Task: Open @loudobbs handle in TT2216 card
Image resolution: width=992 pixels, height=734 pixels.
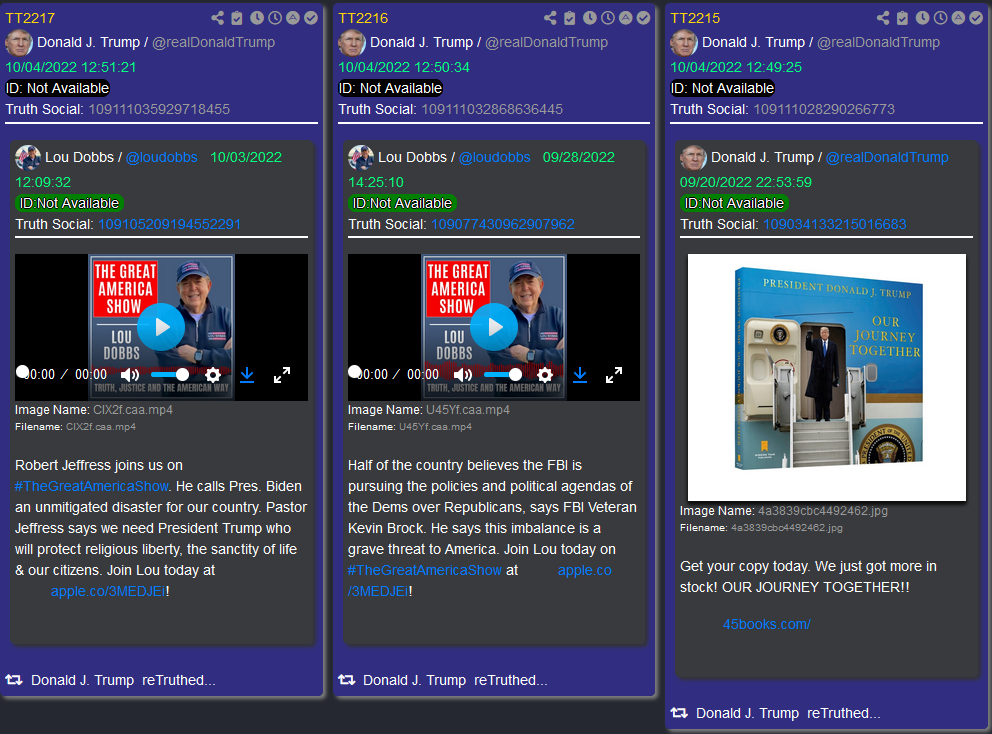Action: 495,157
